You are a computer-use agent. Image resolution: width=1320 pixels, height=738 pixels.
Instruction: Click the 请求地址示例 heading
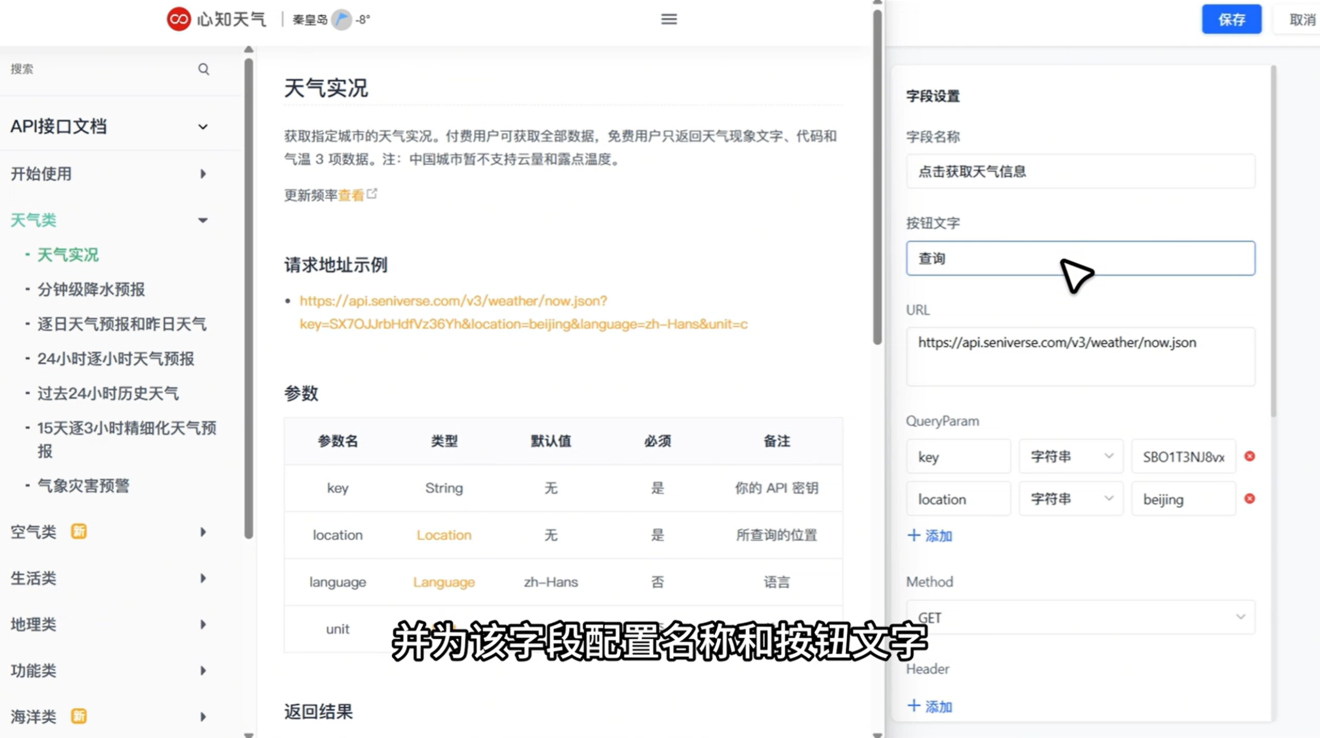tap(336, 265)
